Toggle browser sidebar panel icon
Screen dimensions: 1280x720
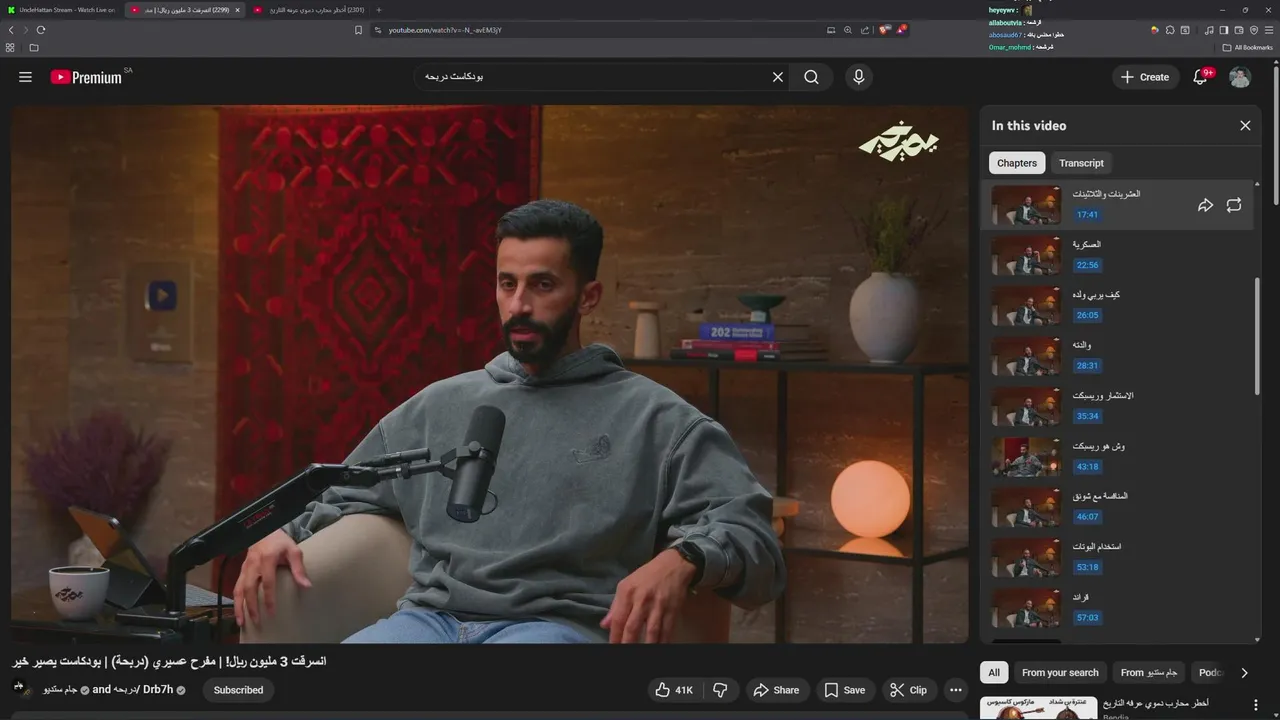1225,30
